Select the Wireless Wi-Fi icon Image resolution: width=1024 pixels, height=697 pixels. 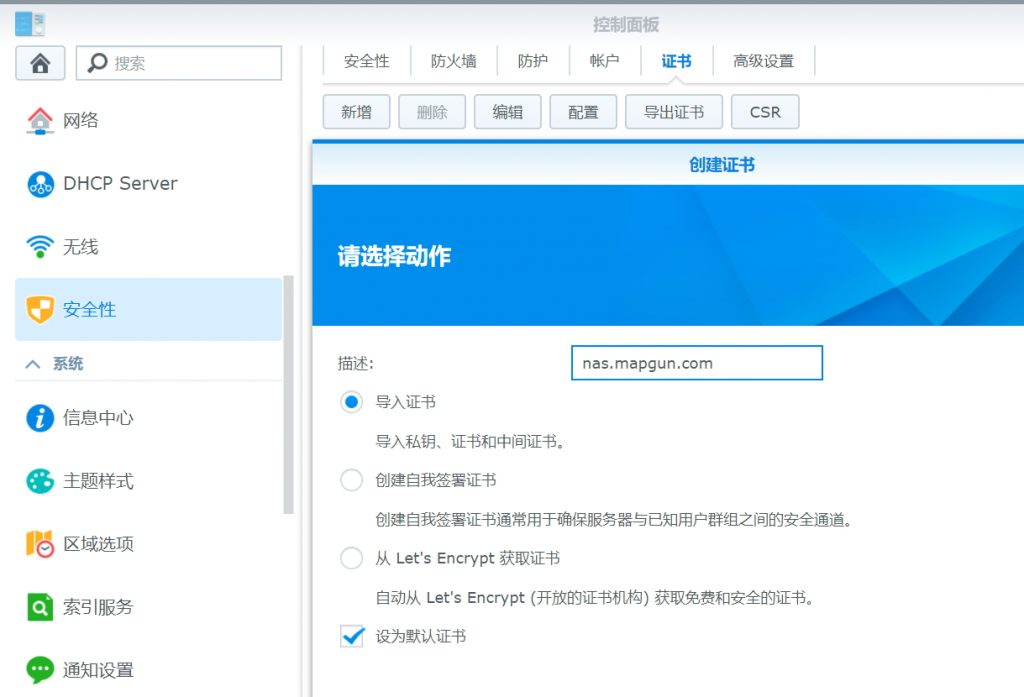(x=40, y=247)
